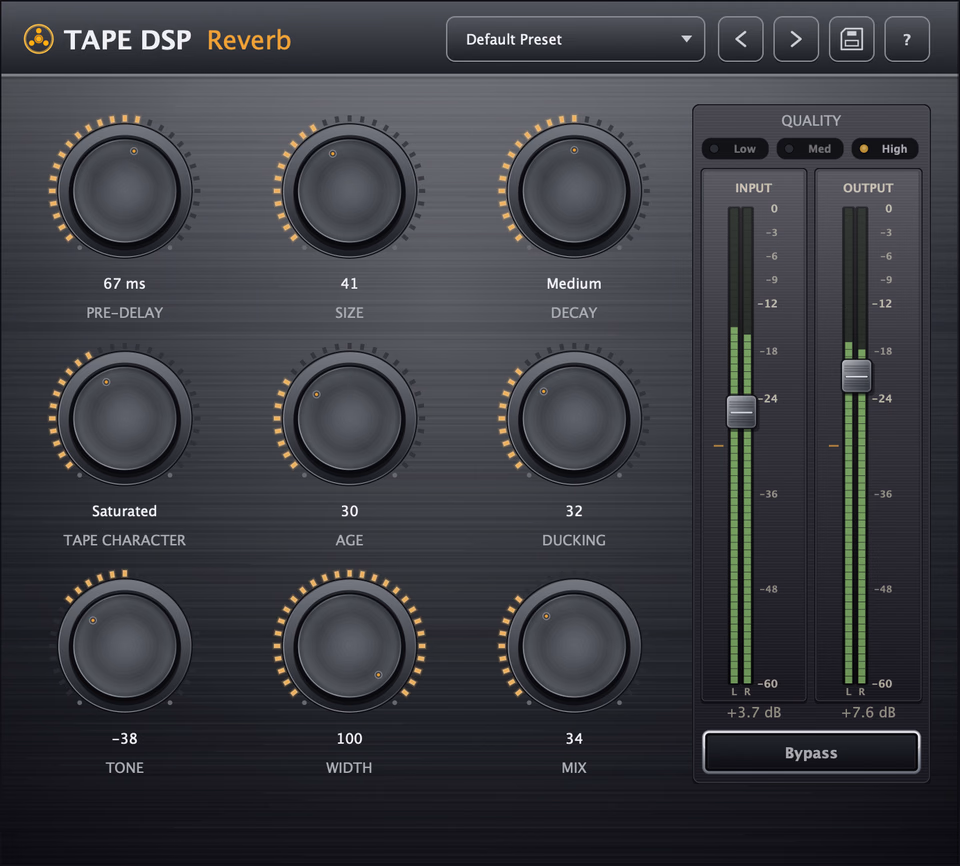The image size is (960, 866).
Task: Click the size value 41
Action: tap(350, 284)
